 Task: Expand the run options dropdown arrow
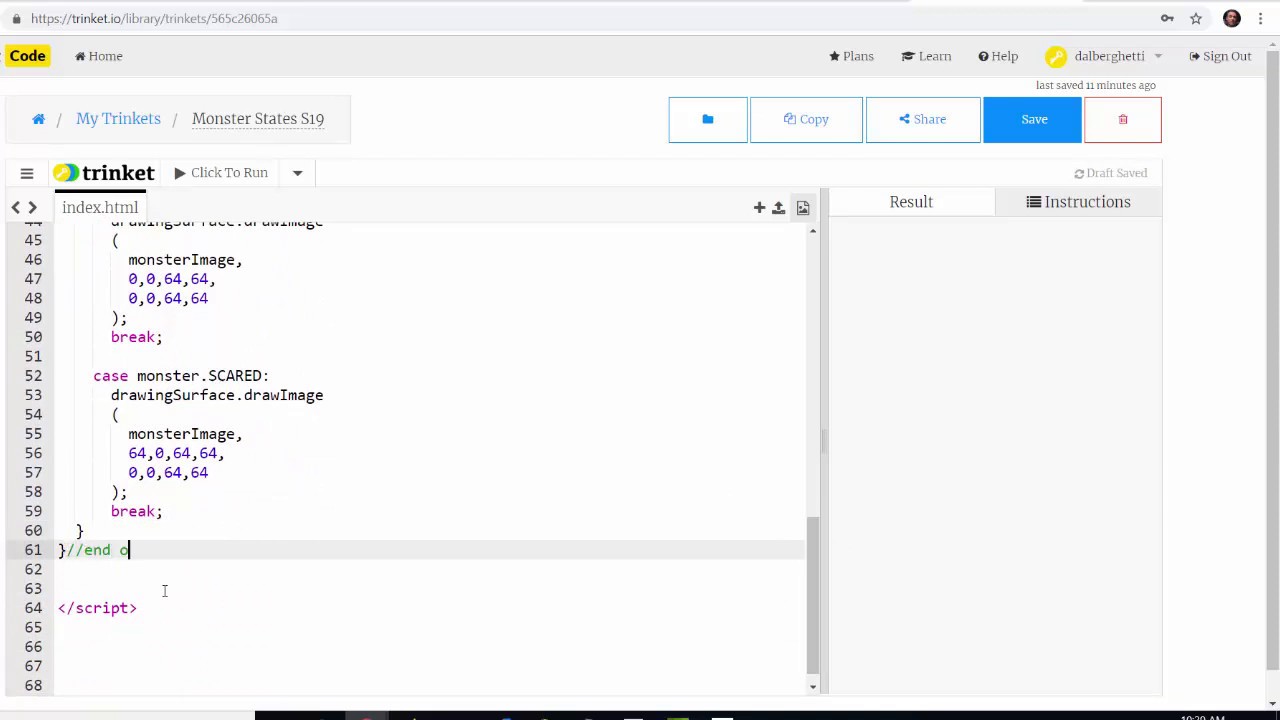coord(297,173)
